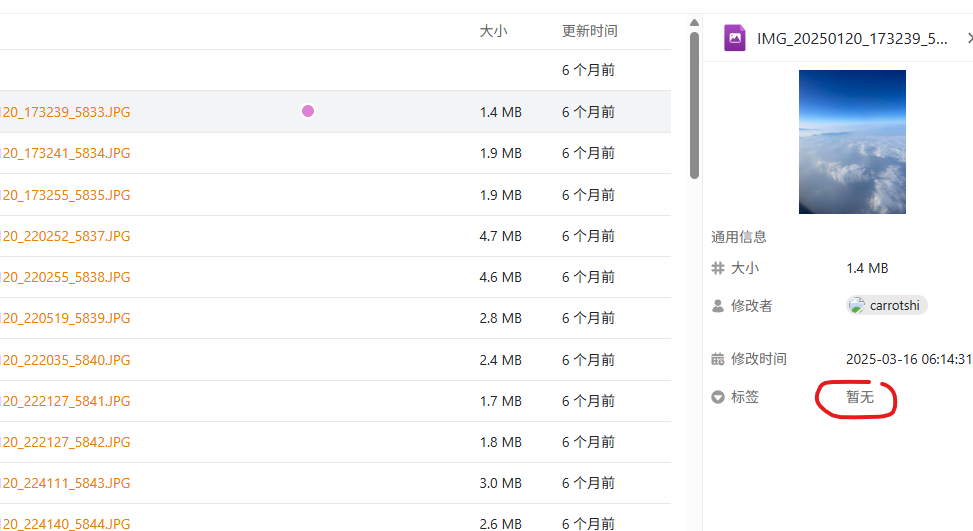973x531 pixels.
Task: Click 6 个月前 in the 5843 file row
Action: pyautogui.click(x=588, y=483)
